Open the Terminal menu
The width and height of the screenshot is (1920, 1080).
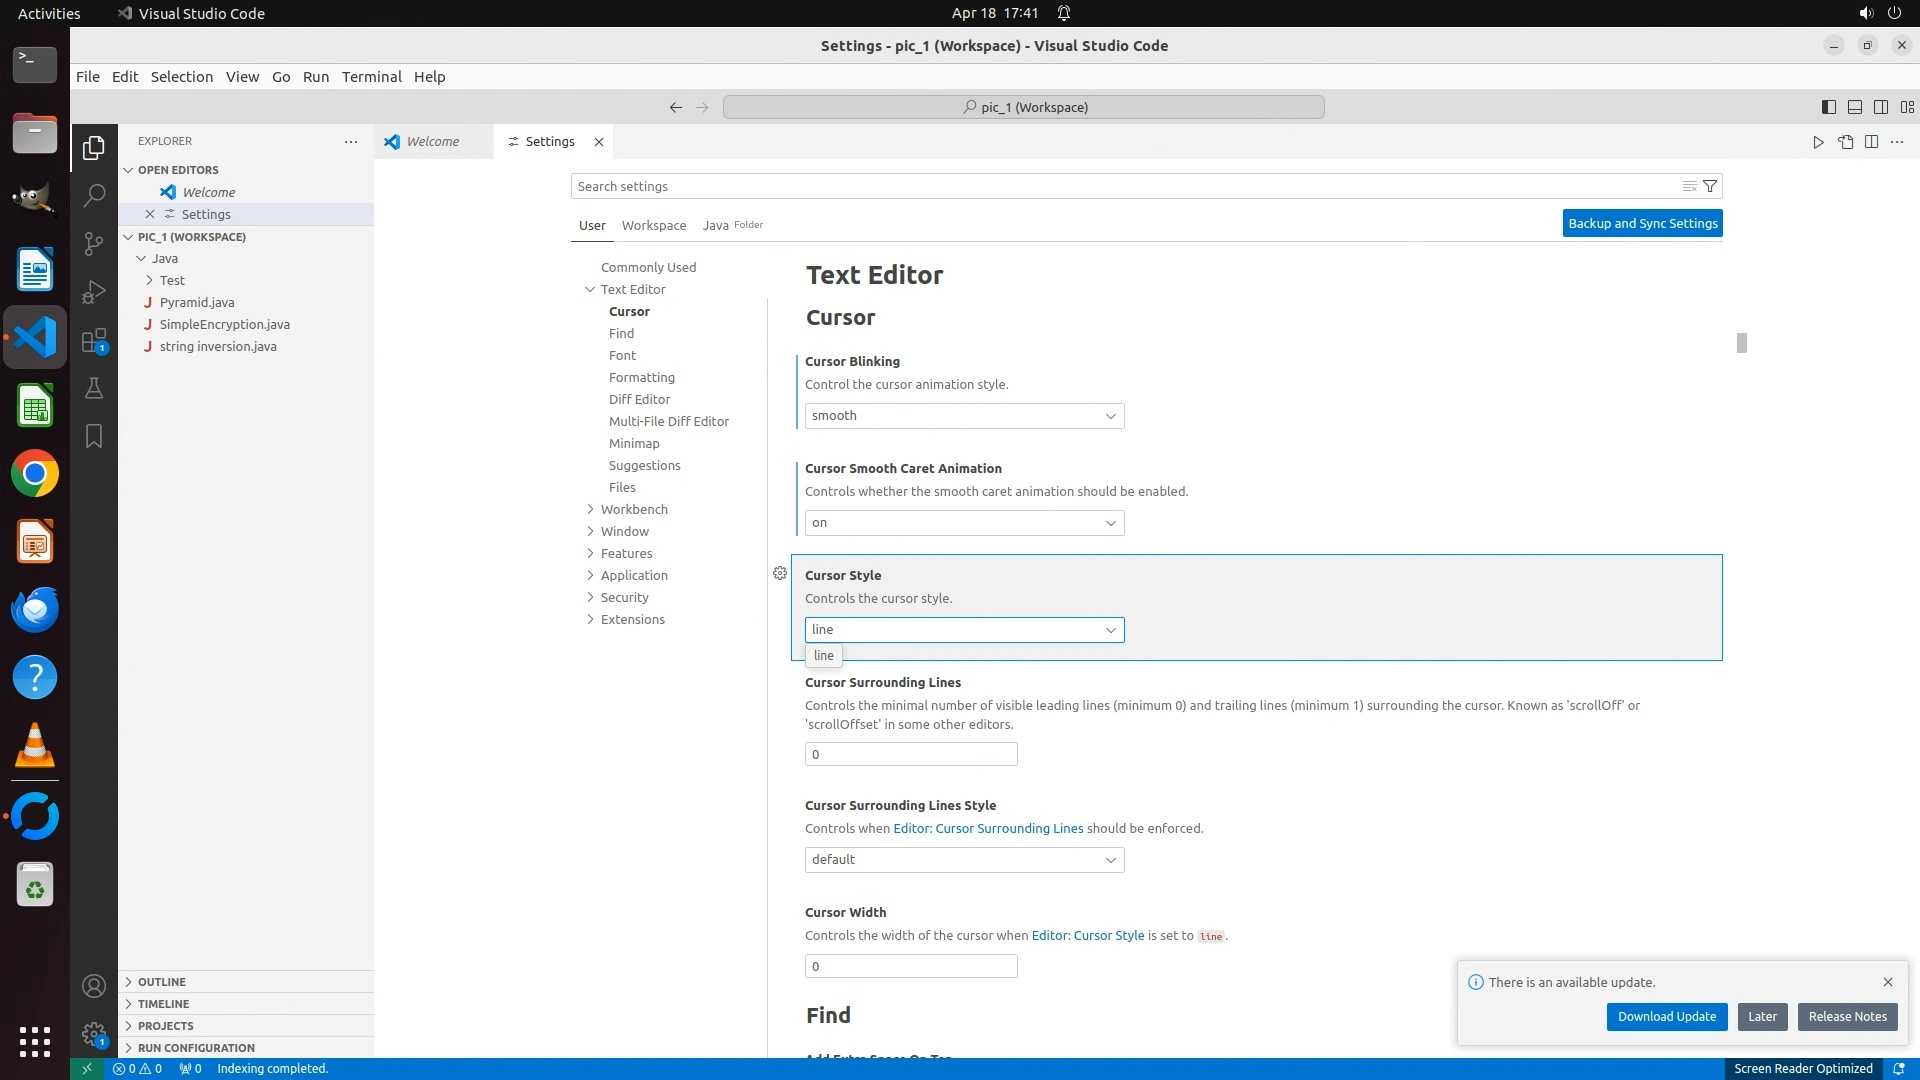click(371, 77)
